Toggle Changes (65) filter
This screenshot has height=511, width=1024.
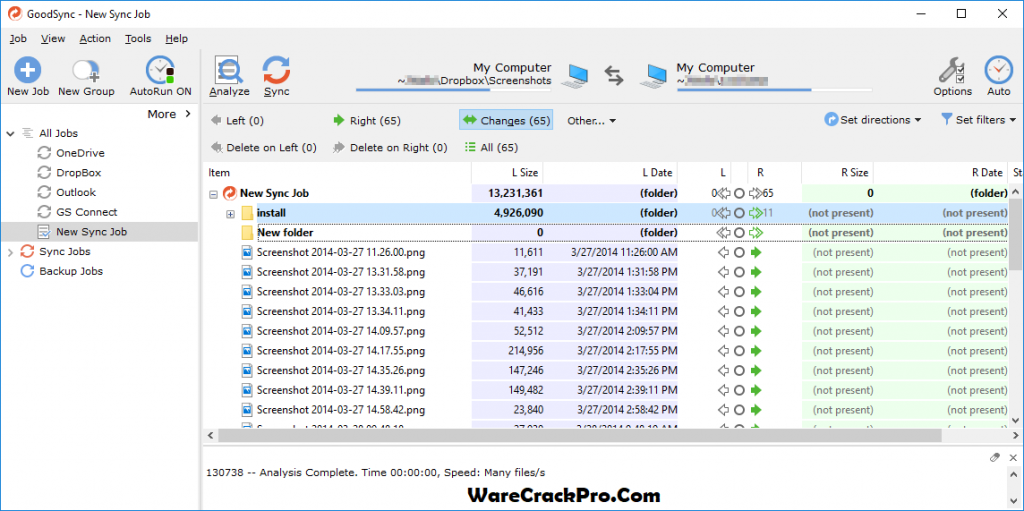(506, 120)
